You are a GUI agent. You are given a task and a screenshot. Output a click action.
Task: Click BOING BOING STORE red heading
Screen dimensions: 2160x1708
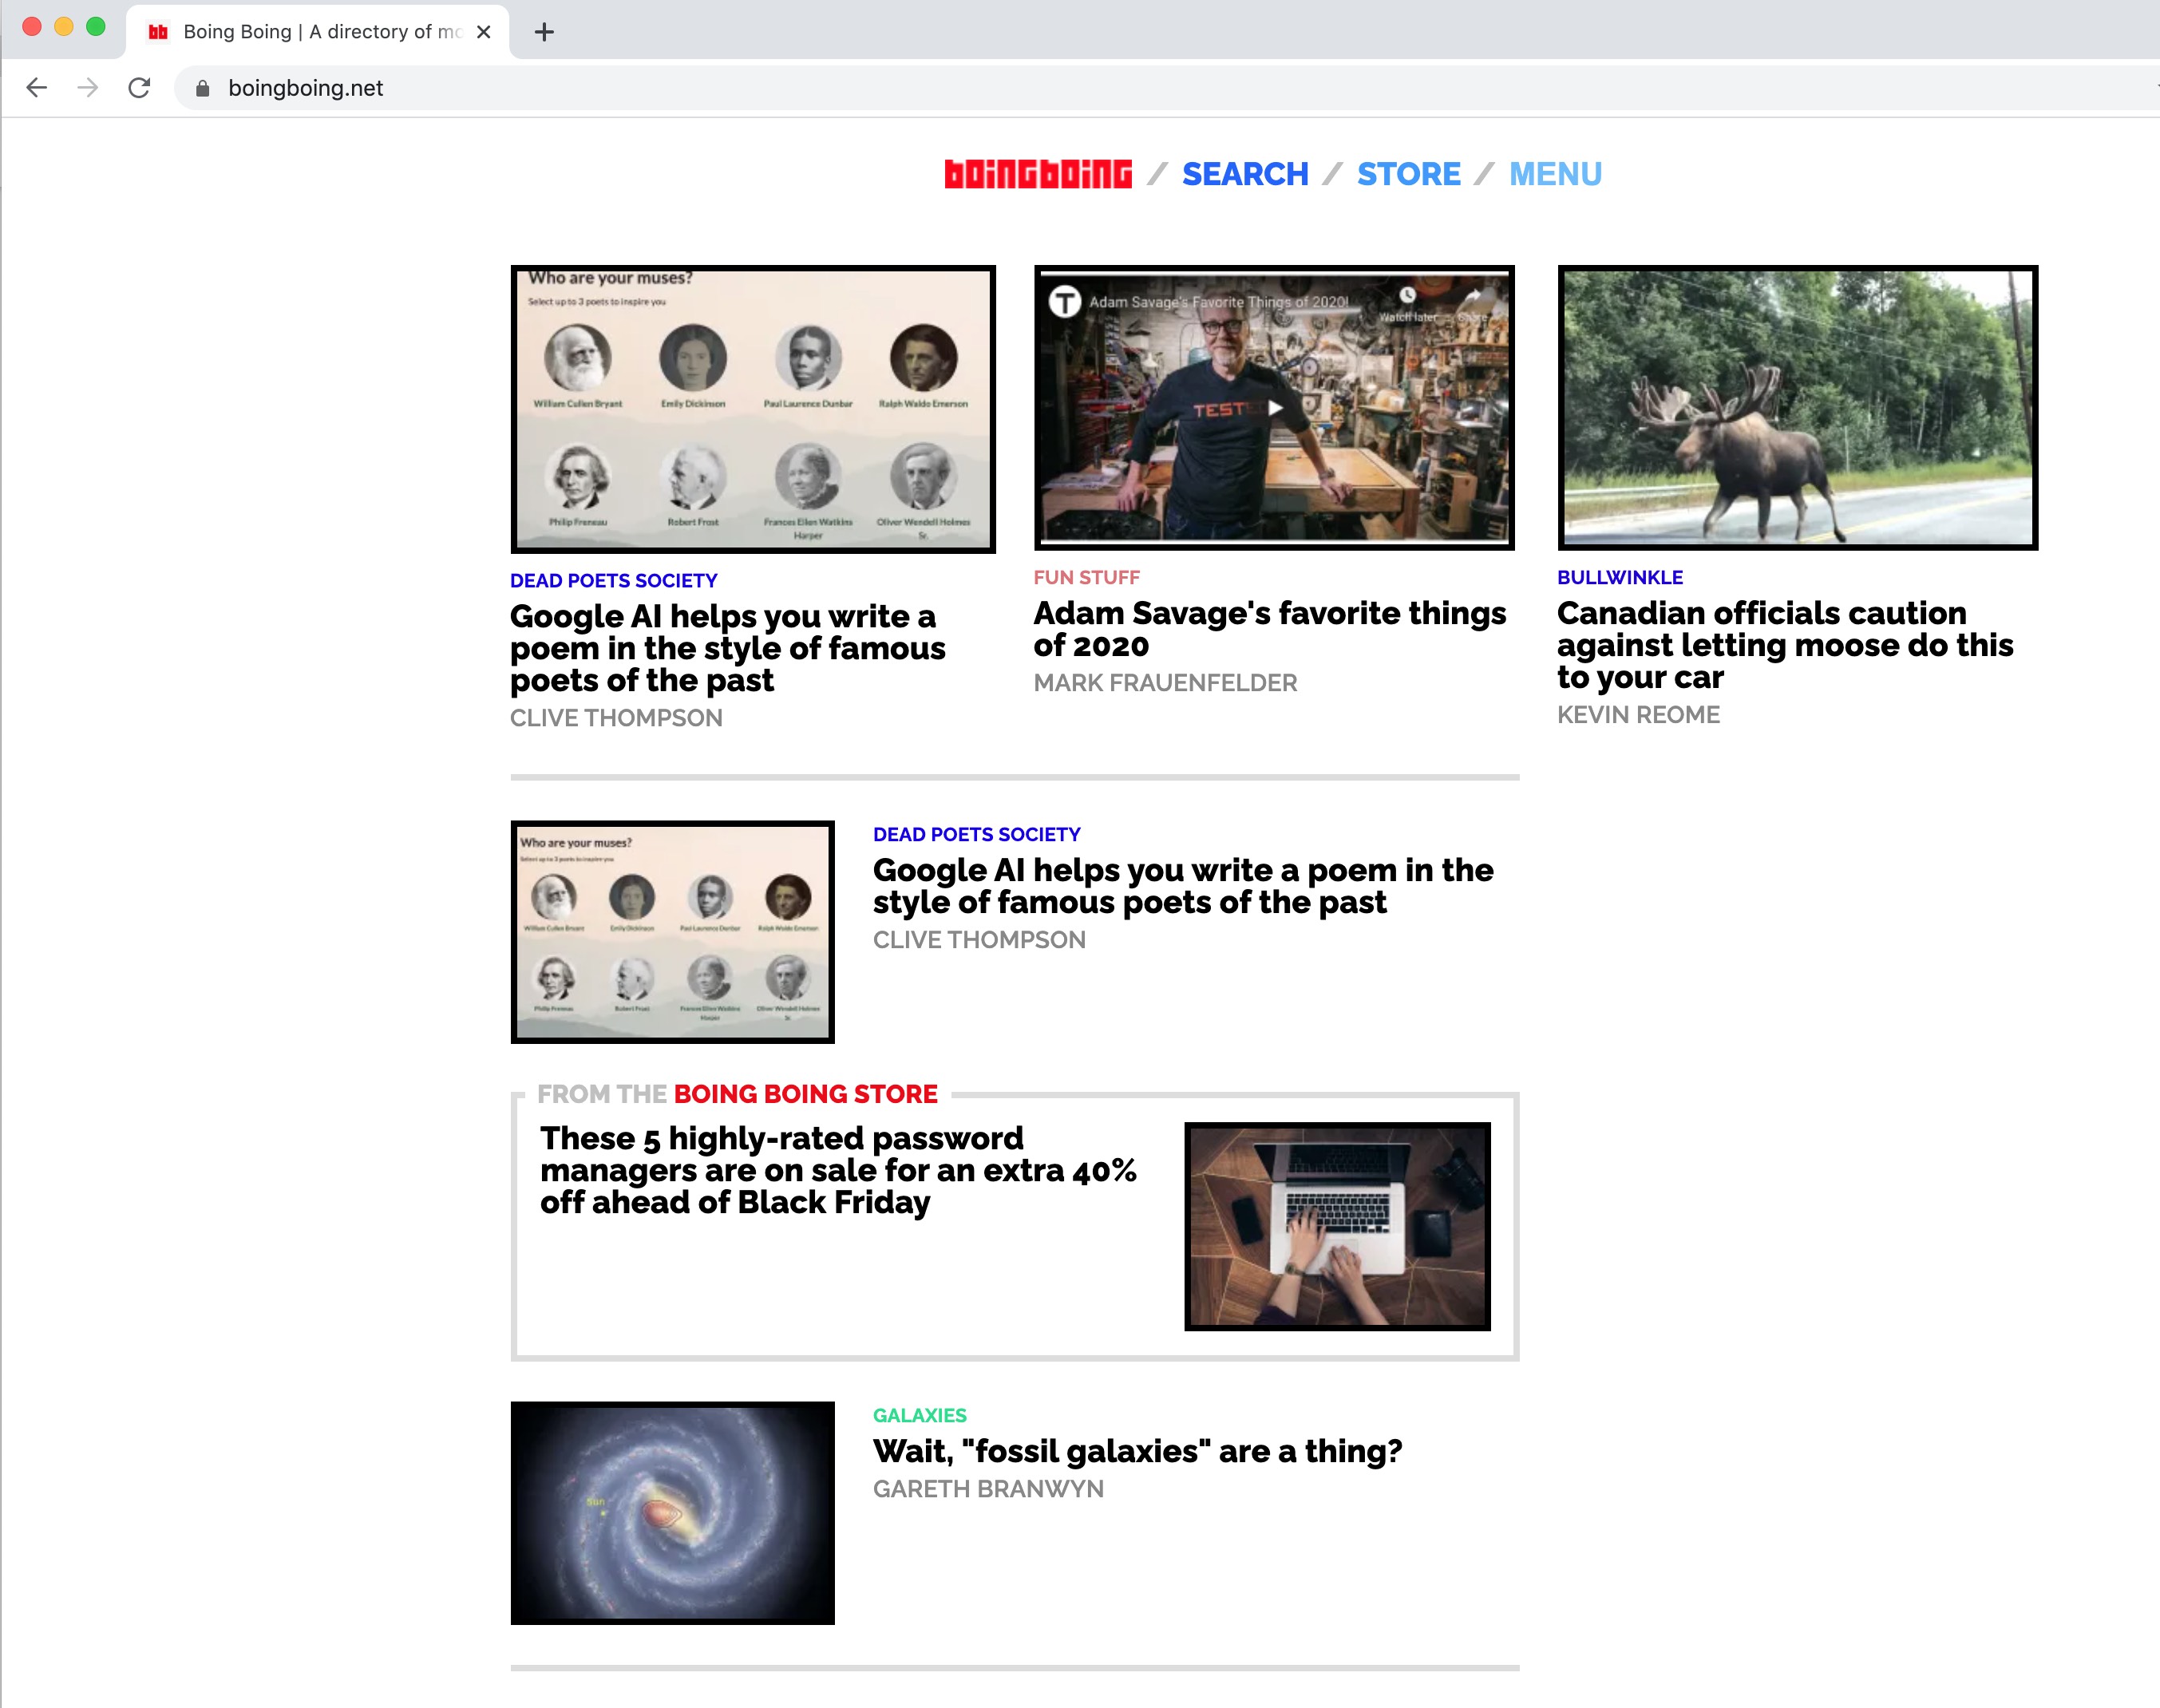point(806,1094)
